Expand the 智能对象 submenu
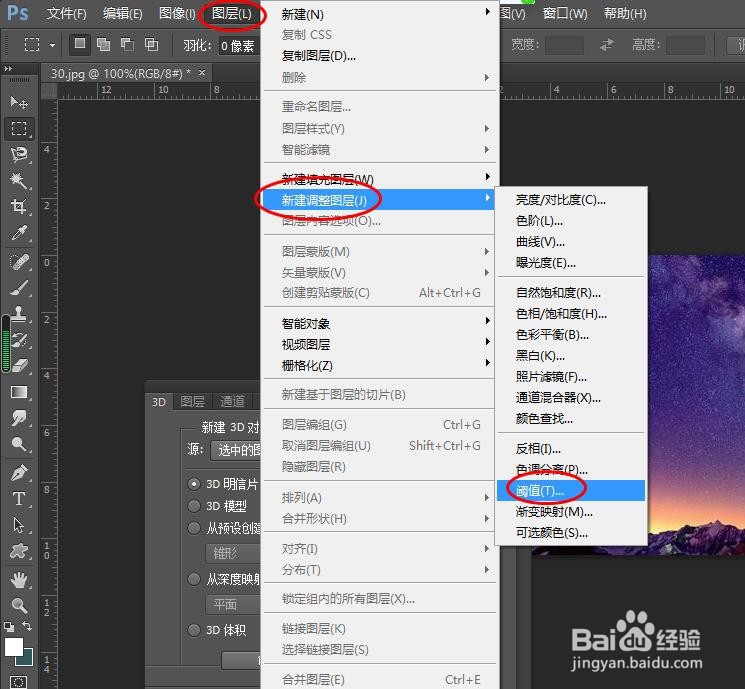745x689 pixels. [379, 323]
